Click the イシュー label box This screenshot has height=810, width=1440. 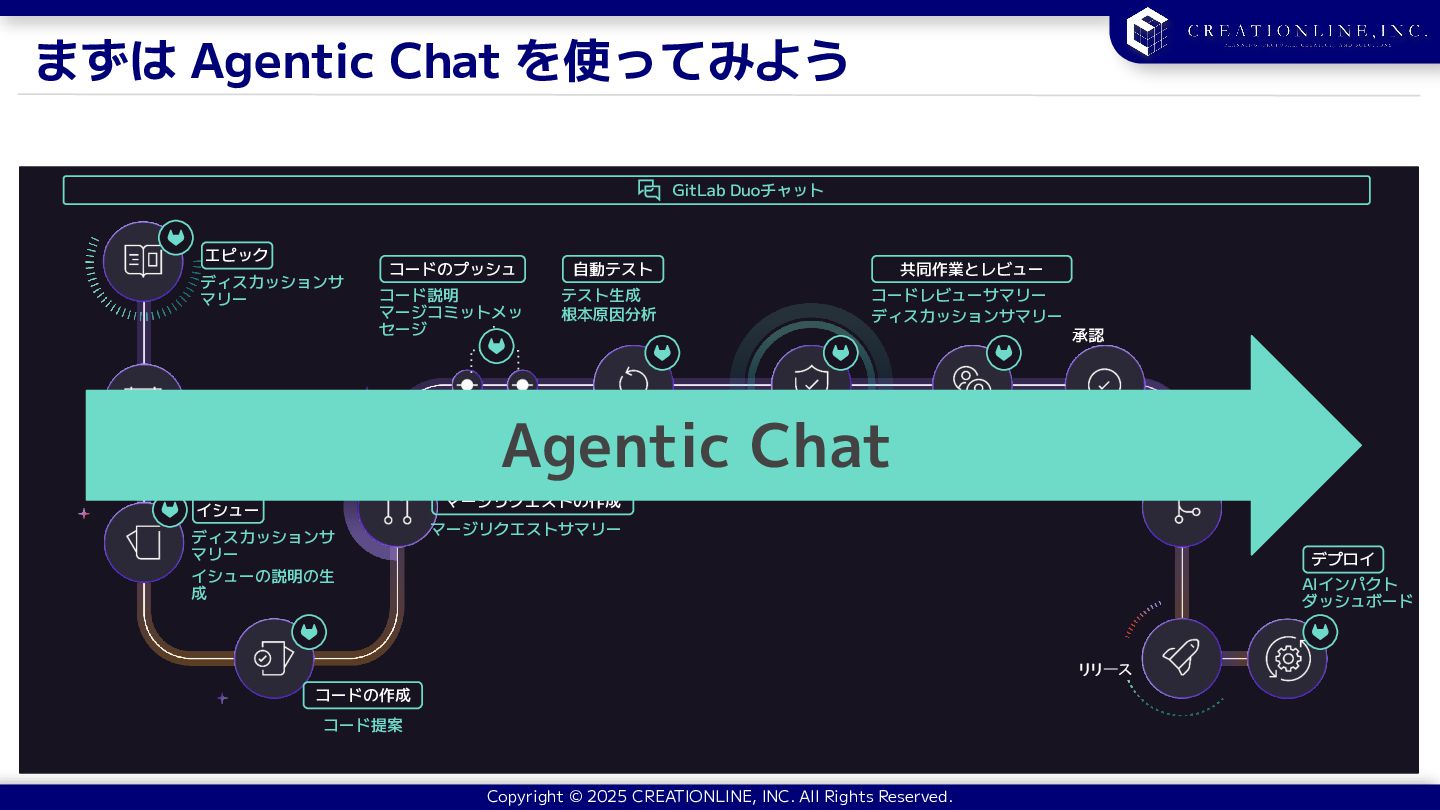coord(228,510)
